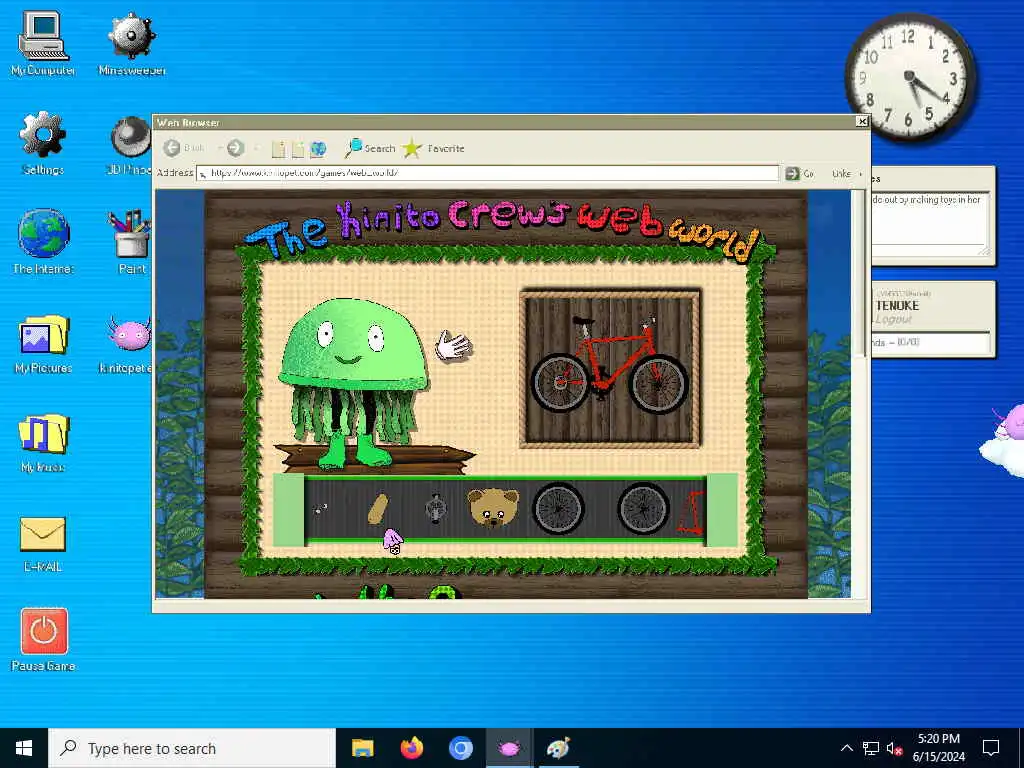Viewport: 1024px width, 768px height.
Task: Click the taskbar clock showing 5:20 PM
Action: tap(938, 748)
